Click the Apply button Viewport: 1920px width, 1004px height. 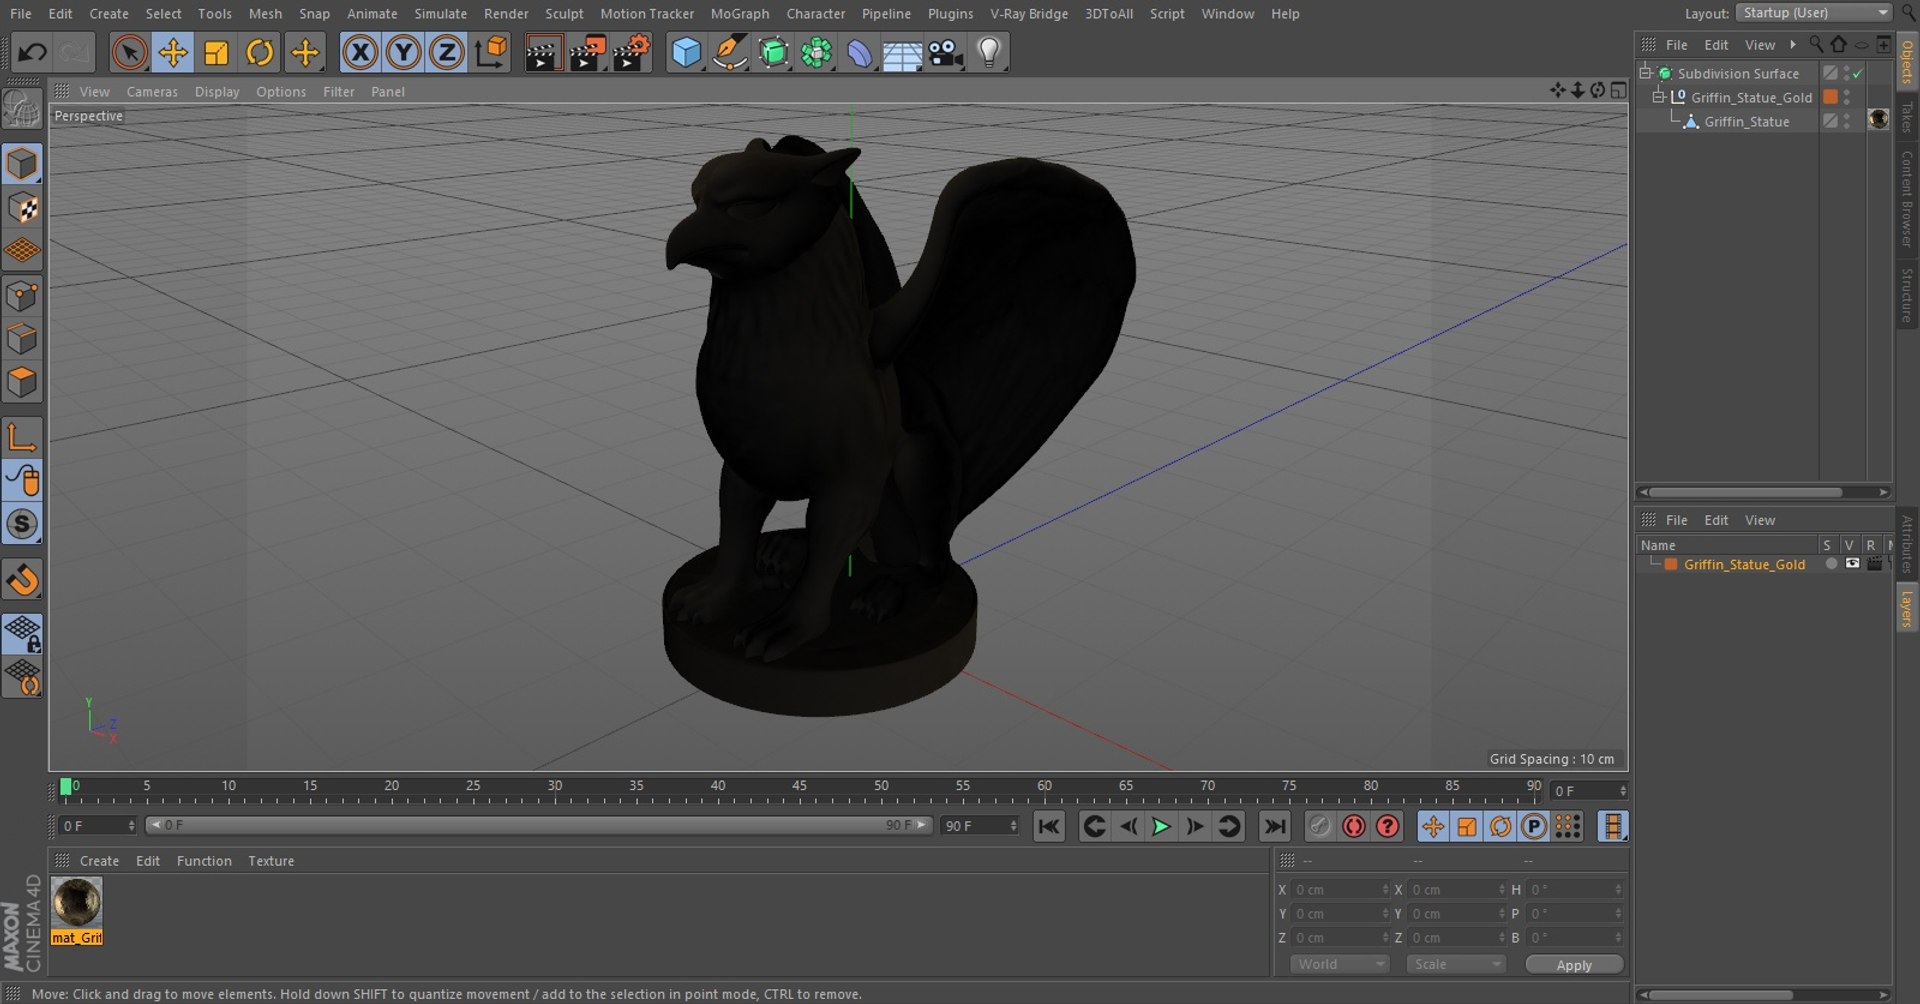pyautogui.click(x=1574, y=965)
